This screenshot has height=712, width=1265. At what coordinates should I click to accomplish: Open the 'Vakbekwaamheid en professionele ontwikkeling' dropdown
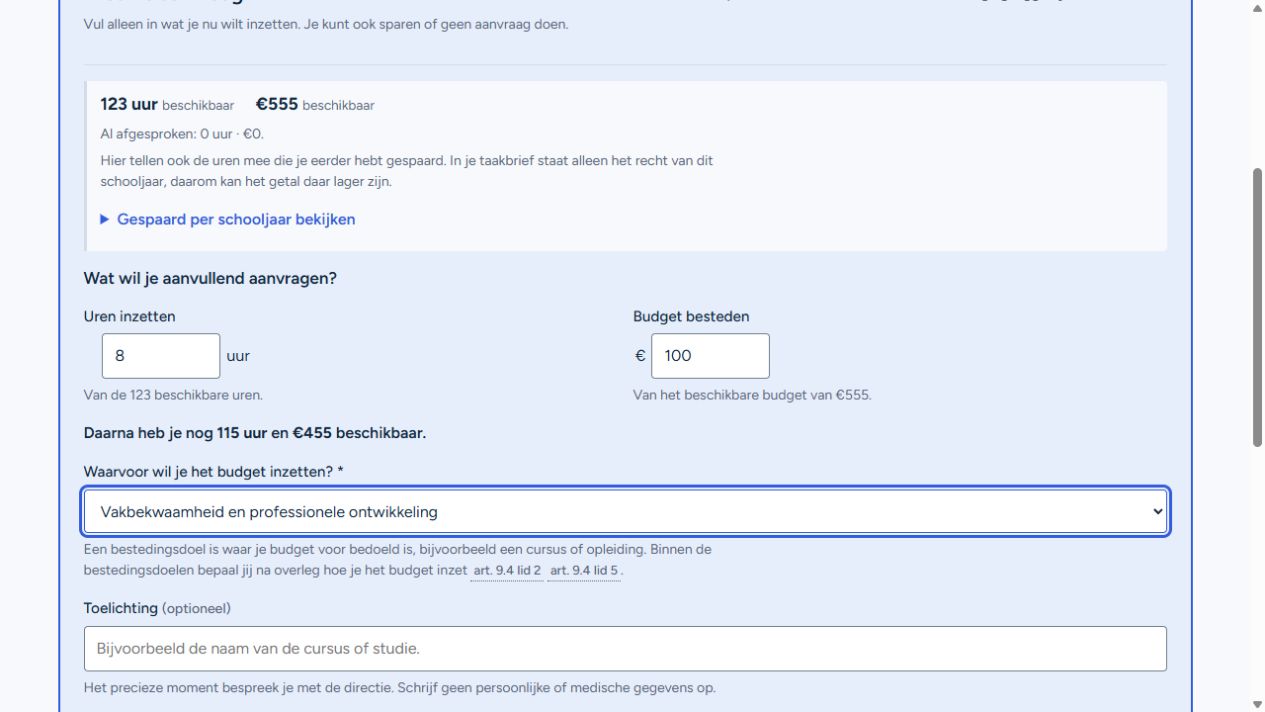pos(625,512)
